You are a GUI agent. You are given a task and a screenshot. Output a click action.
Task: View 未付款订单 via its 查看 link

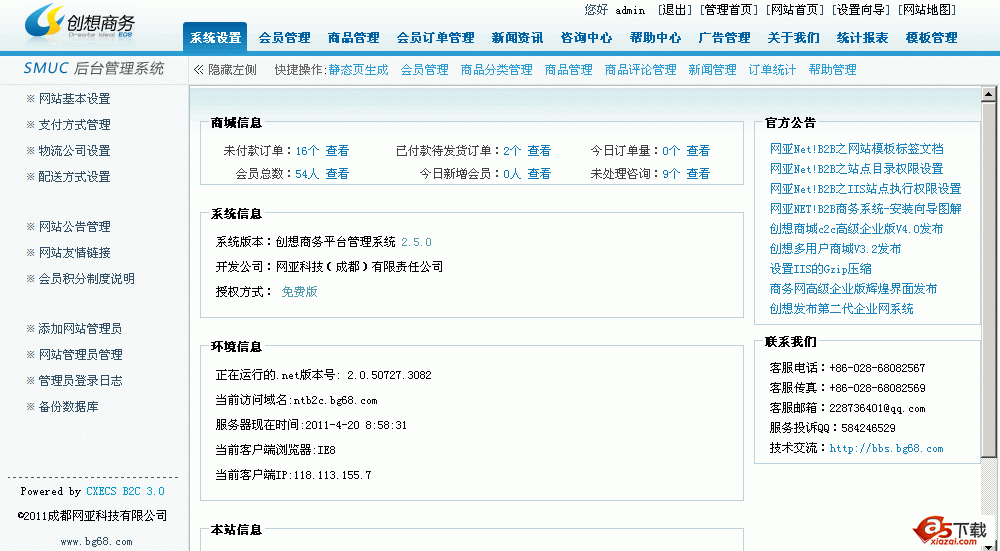337,151
